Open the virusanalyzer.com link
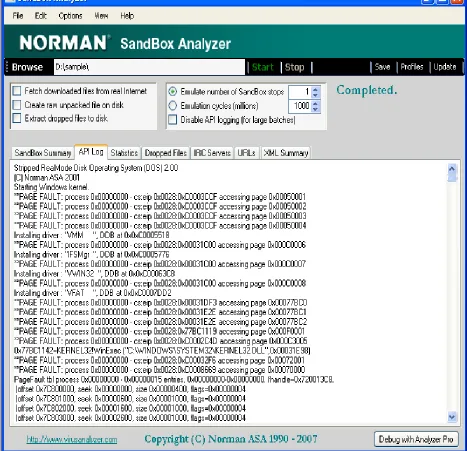Screen dimensions: 467x451 (x=72, y=440)
